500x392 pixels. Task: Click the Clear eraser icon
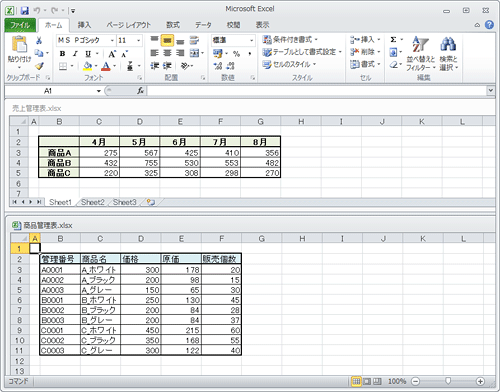(393, 65)
